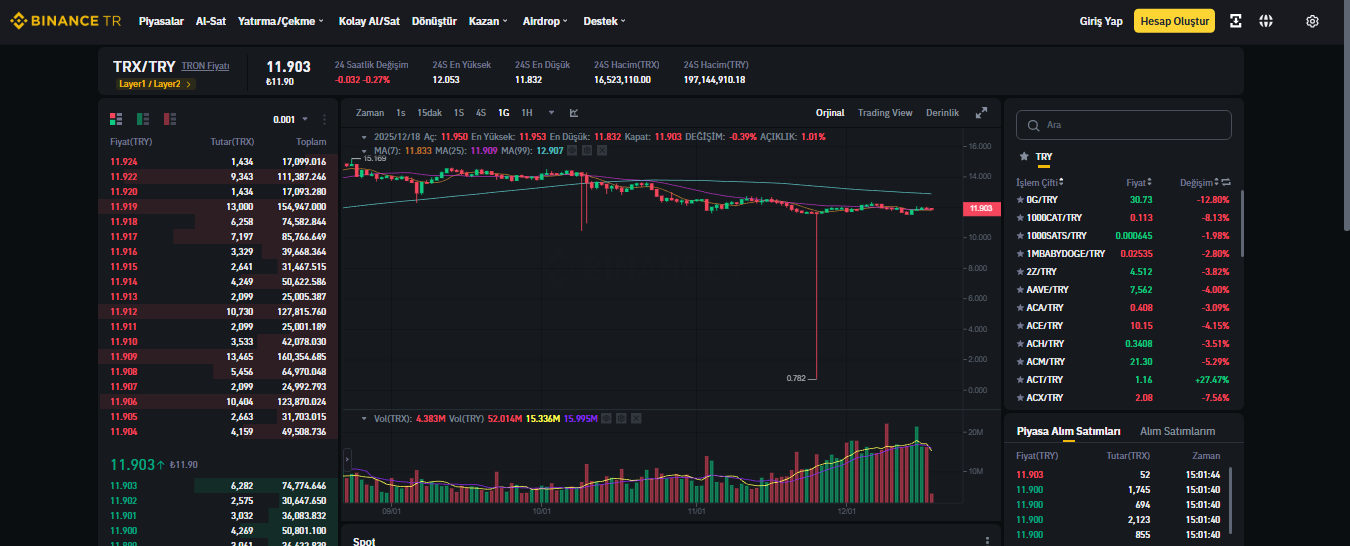This screenshot has height=546, width=1350.
Task: Open chart technical indicators icon
Action: (x=574, y=113)
